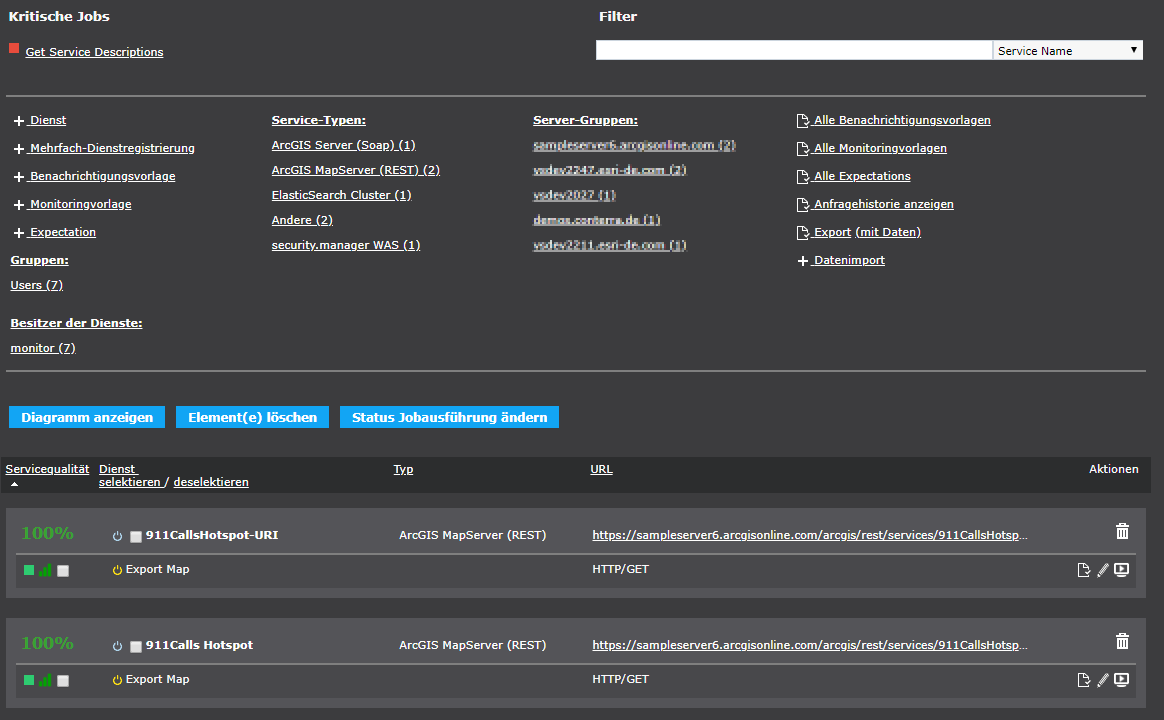The image size is (1164, 720).
Task: Click the trash icon for 911Calls Hotspot
Action: coord(1122,642)
